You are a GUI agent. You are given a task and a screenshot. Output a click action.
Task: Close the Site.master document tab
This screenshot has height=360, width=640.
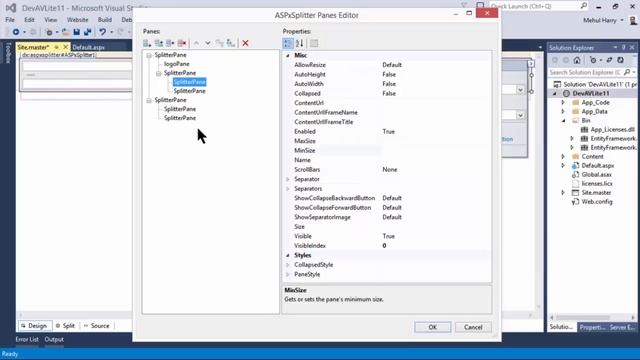point(65,47)
